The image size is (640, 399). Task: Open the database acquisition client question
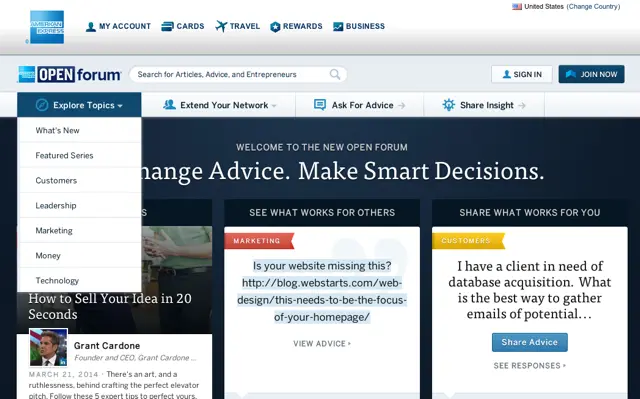pyautogui.click(x=529, y=290)
